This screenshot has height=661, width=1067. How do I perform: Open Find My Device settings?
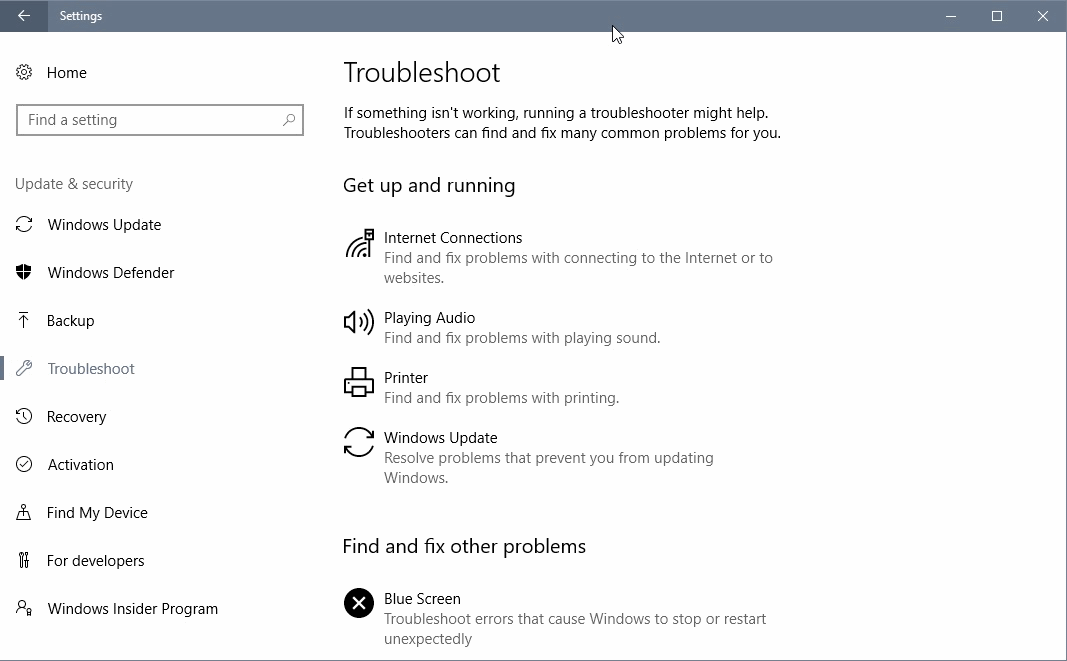(97, 513)
